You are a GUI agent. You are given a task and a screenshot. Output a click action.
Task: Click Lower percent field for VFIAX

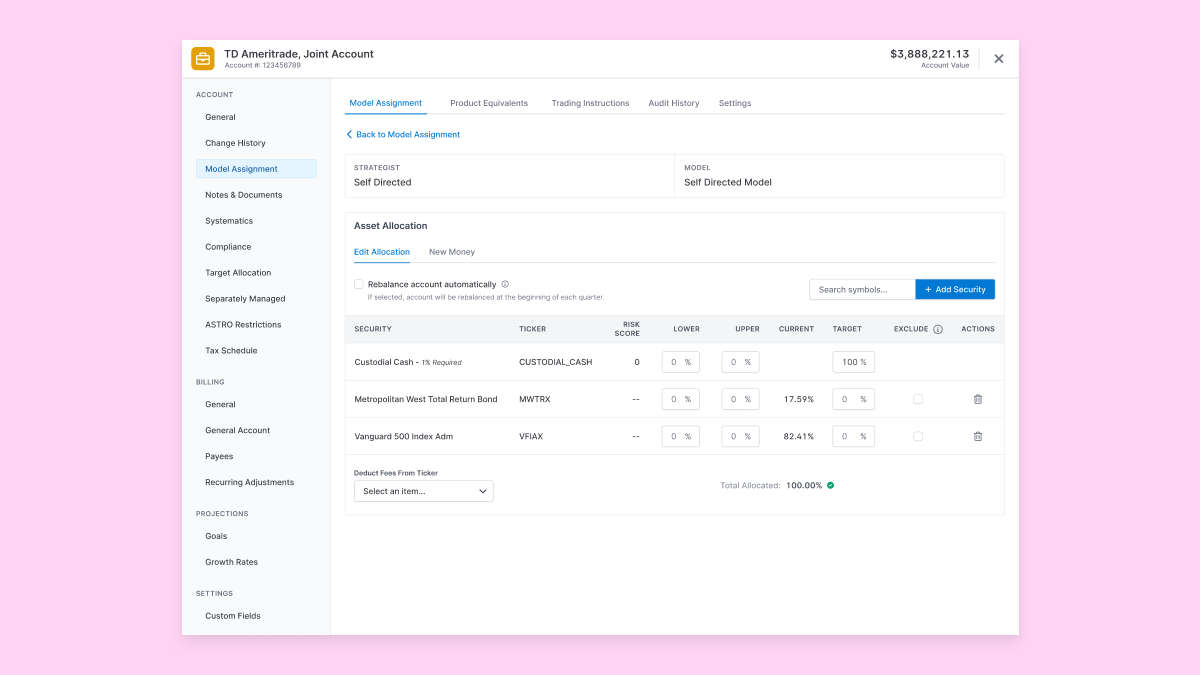coord(681,436)
